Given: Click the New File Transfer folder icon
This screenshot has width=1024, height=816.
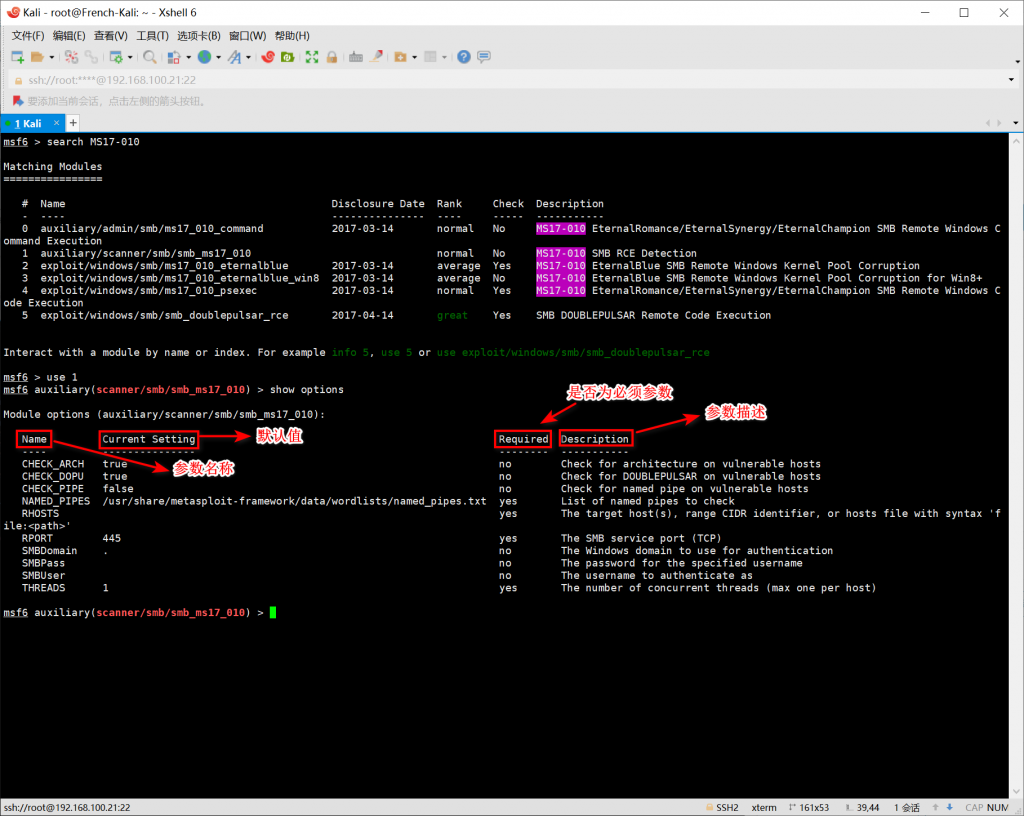Looking at the screenshot, I should pos(400,57).
